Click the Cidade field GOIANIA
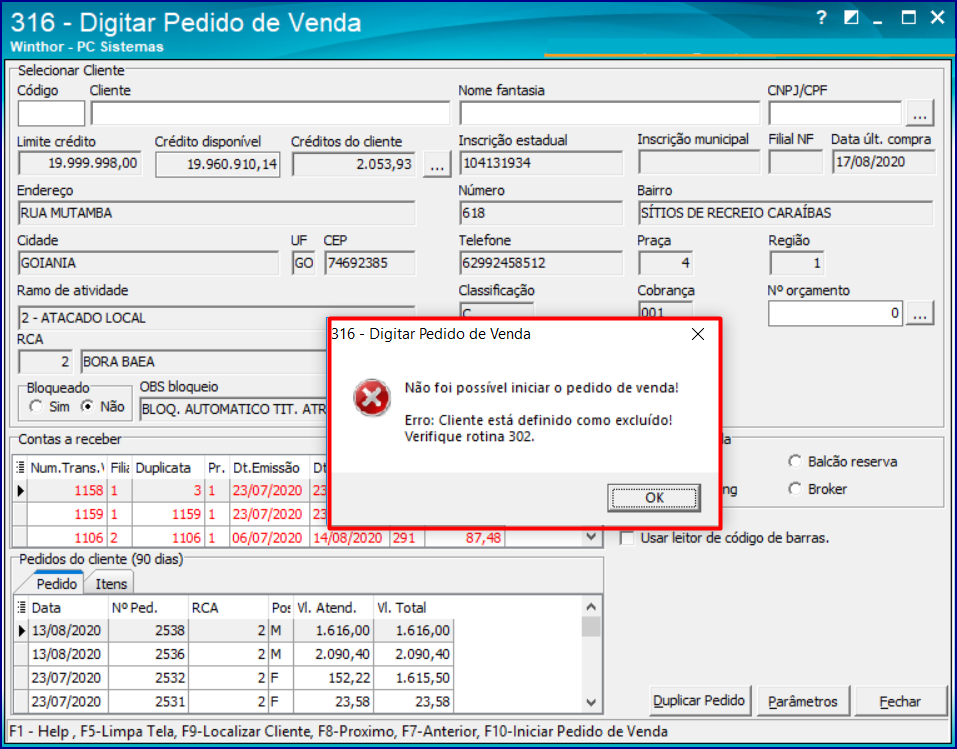957x749 pixels. [148, 263]
